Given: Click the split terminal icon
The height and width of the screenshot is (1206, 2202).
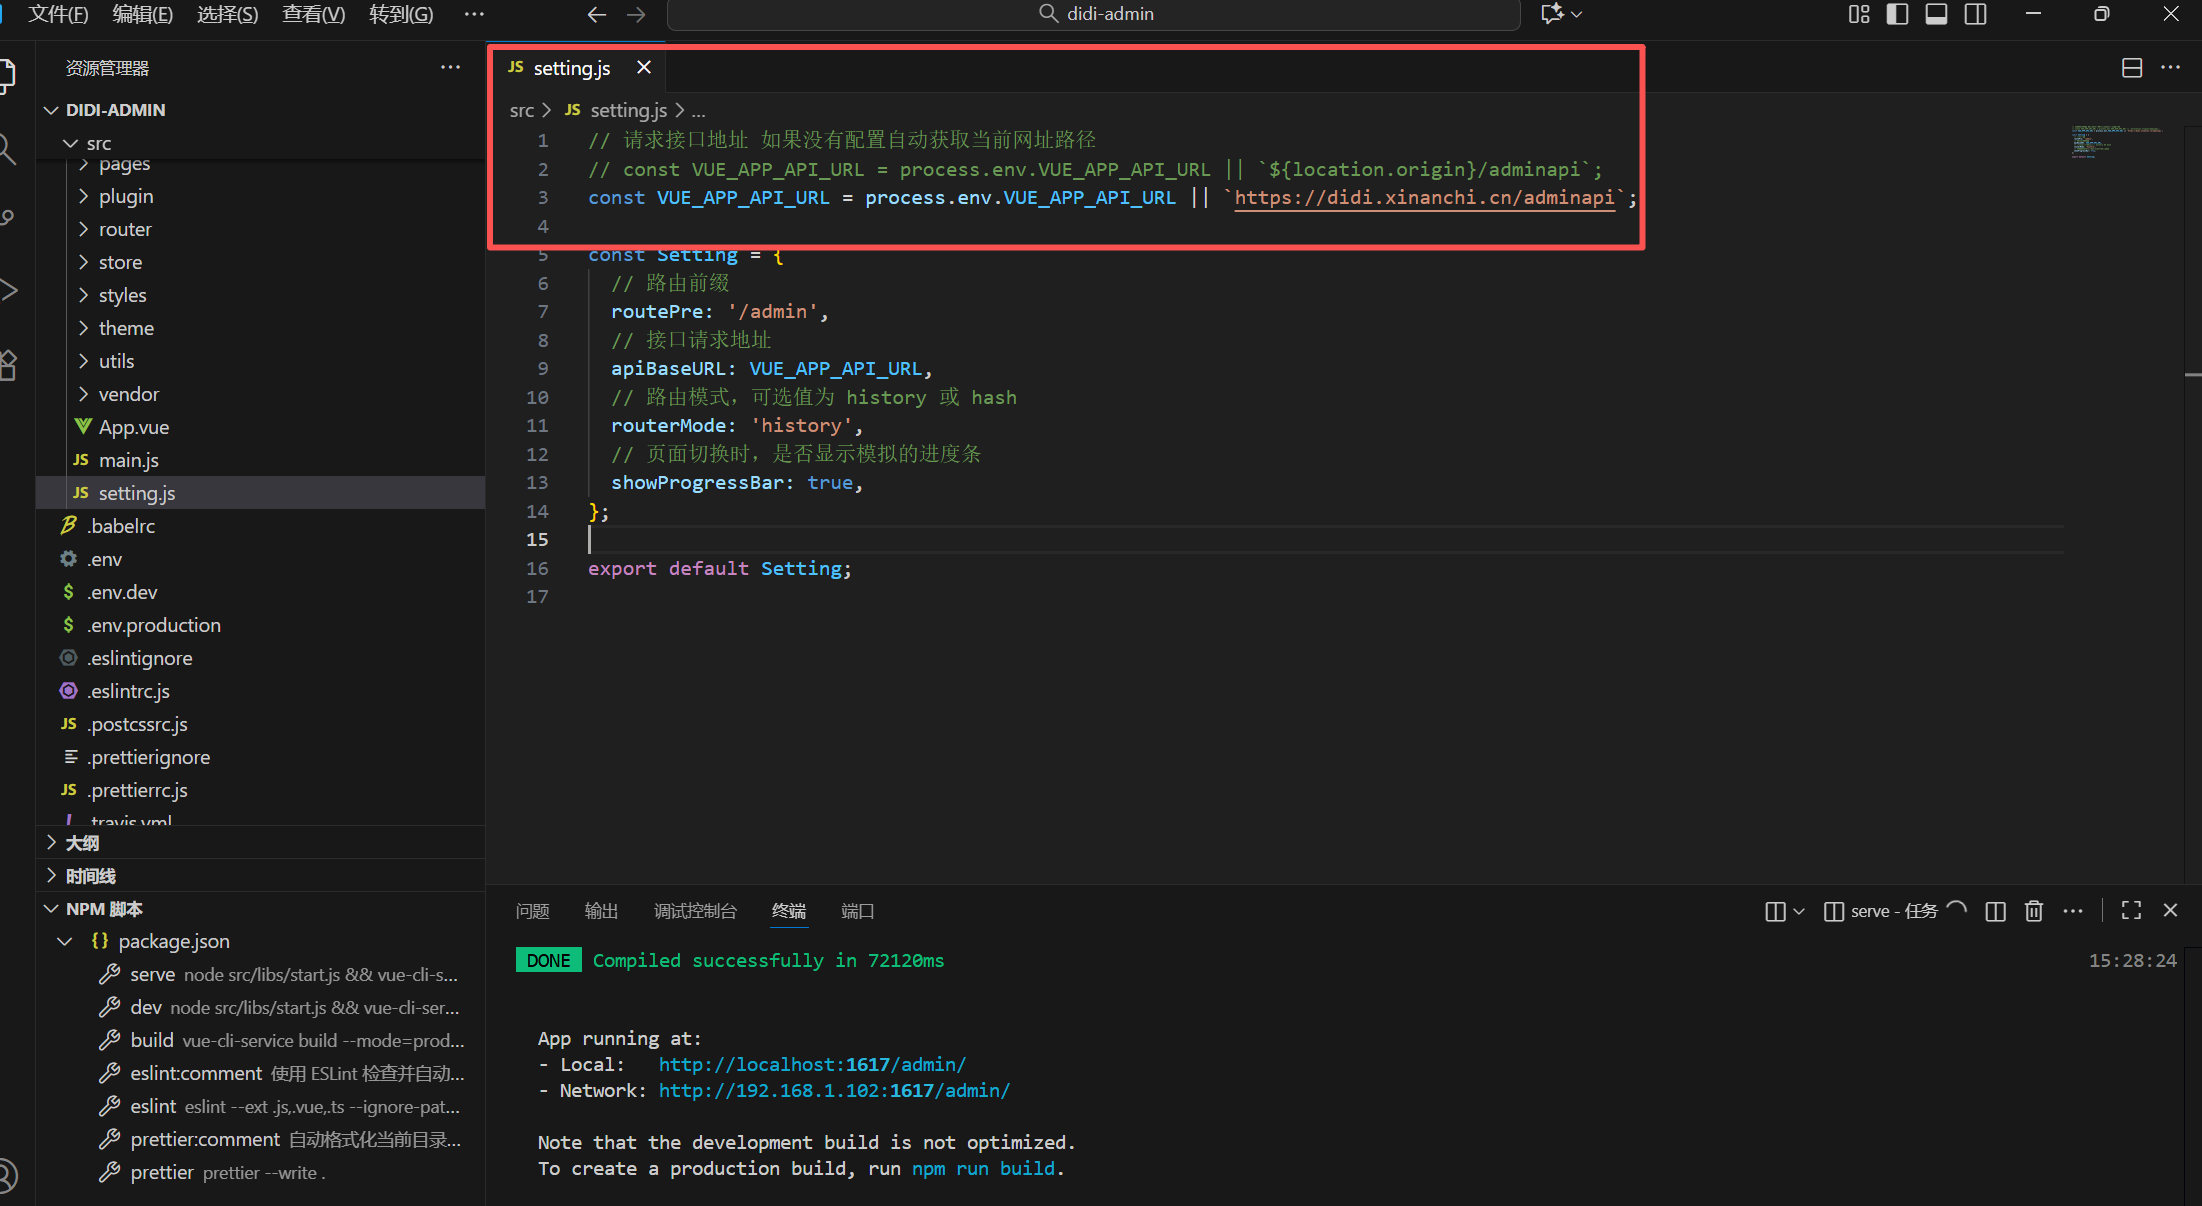Looking at the screenshot, I should 1995,911.
